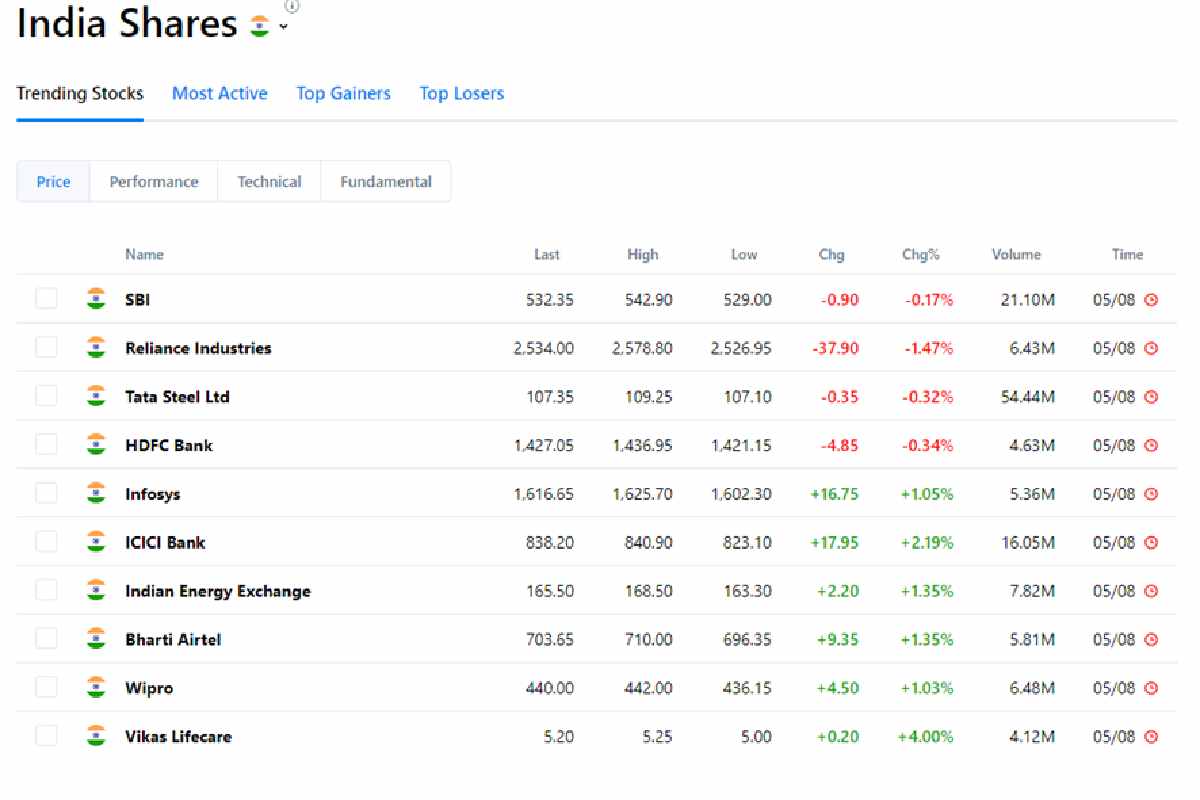Image resolution: width=1200 pixels, height=800 pixels.
Task: Open the Top Gainers tab
Action: [x=343, y=93]
